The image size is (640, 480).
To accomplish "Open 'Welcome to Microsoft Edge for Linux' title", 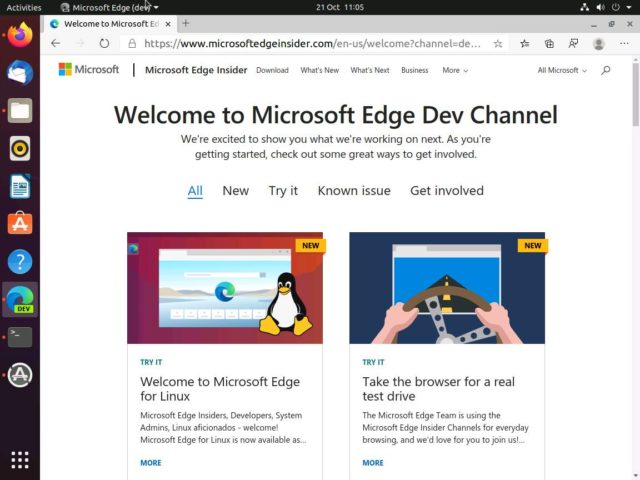I will click(x=220, y=389).
